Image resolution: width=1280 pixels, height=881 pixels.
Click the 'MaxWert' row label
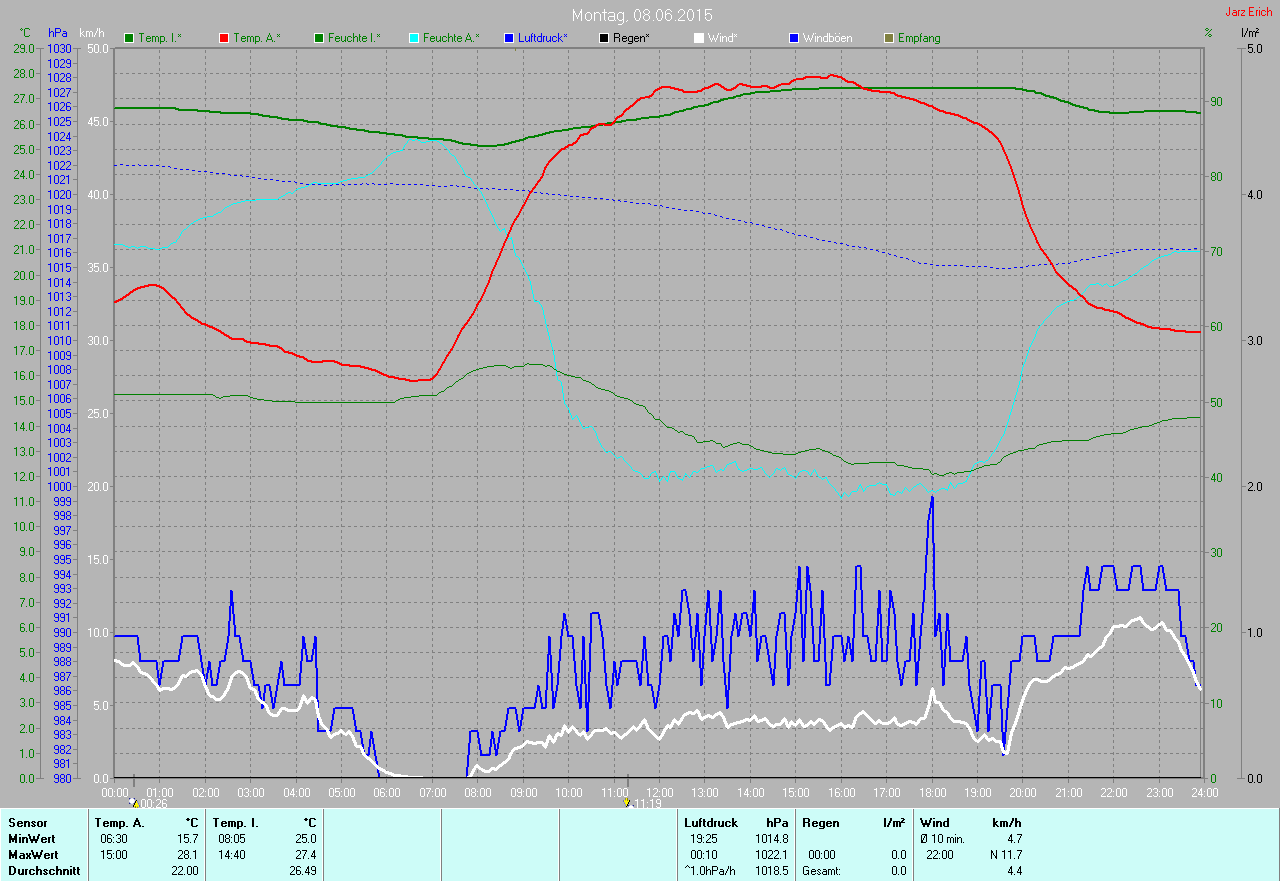[33, 855]
